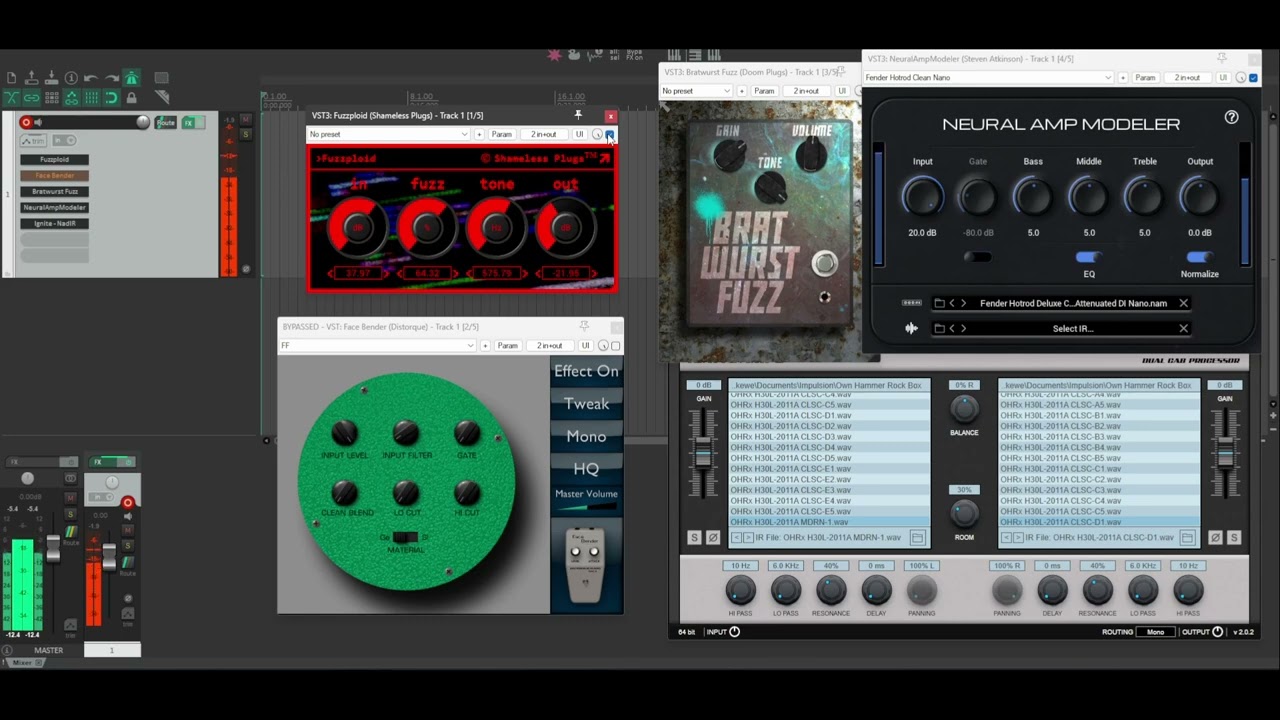Screen dimensions: 1280x720
Task: Open Fuzzploid preset dropdown
Action: [x=388, y=134]
